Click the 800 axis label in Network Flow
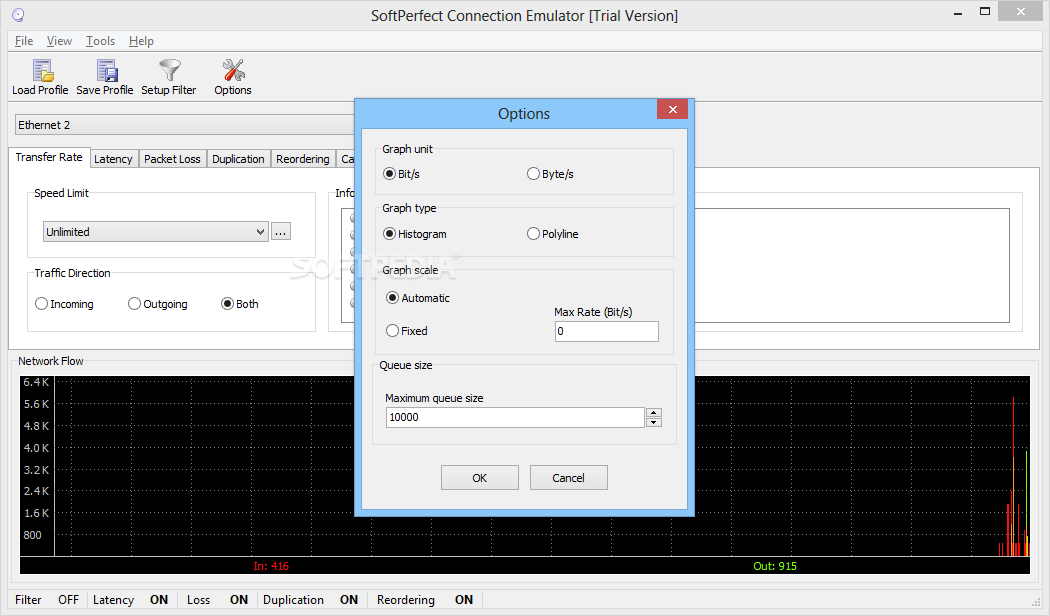Screen dimensions: 1050x616 (x=32, y=535)
